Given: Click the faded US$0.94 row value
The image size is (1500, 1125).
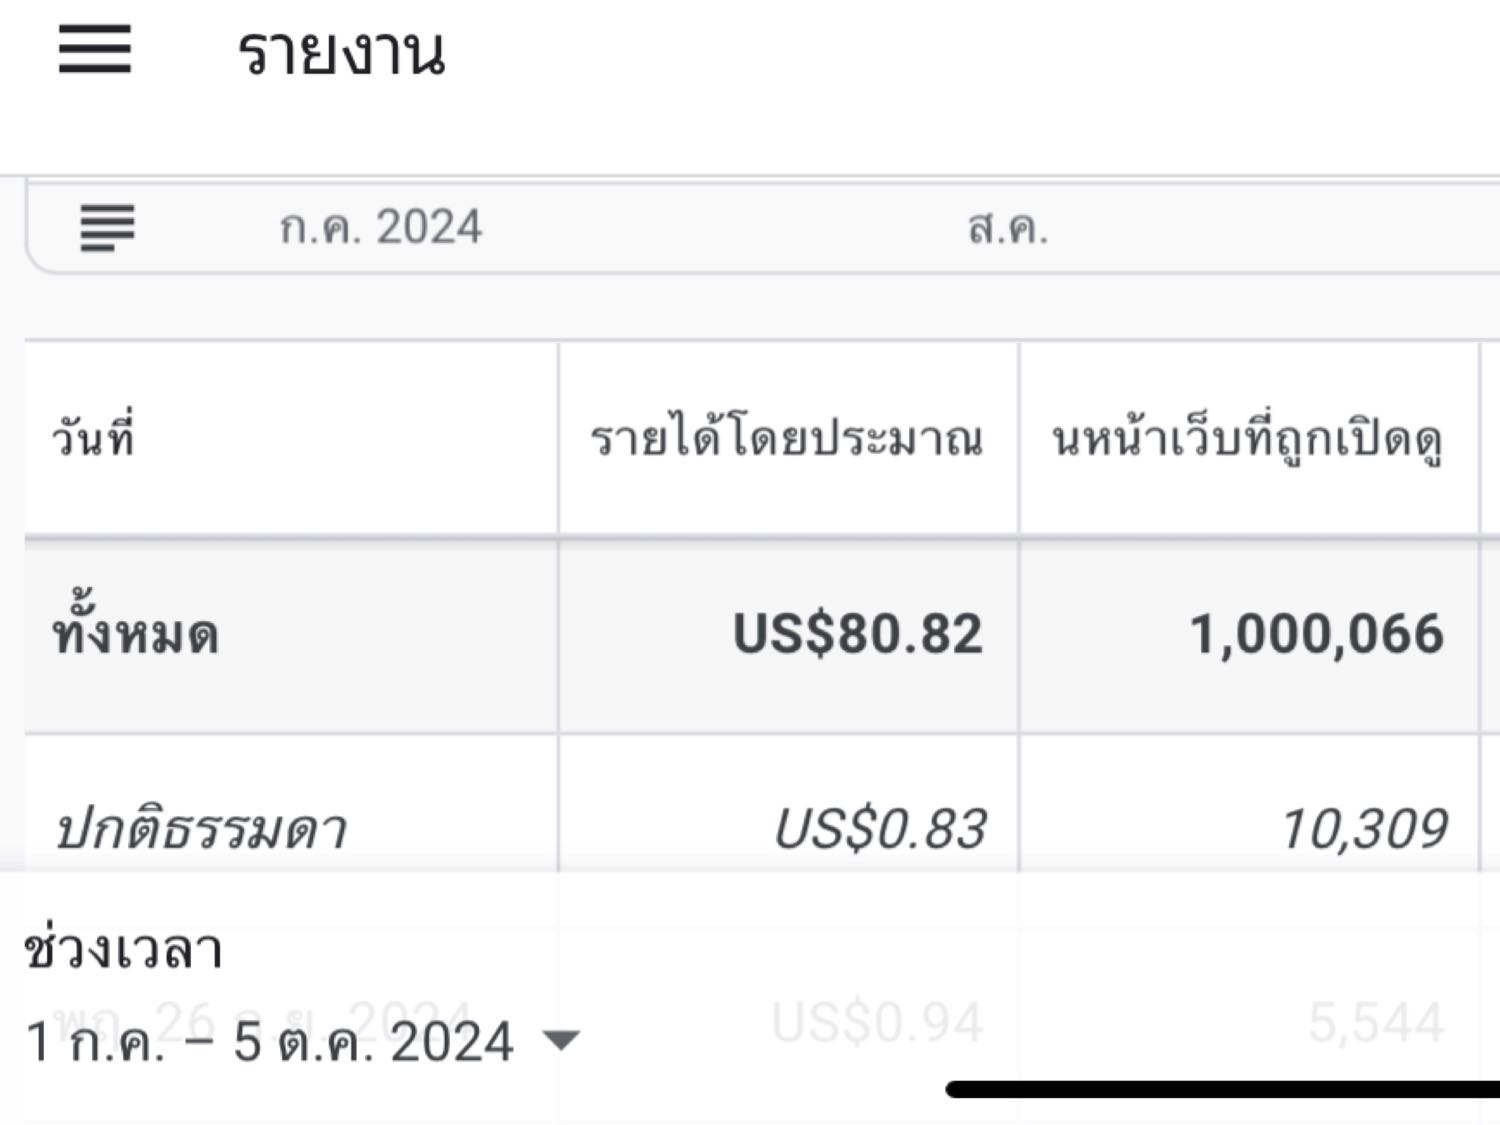Looking at the screenshot, I should [877, 1023].
